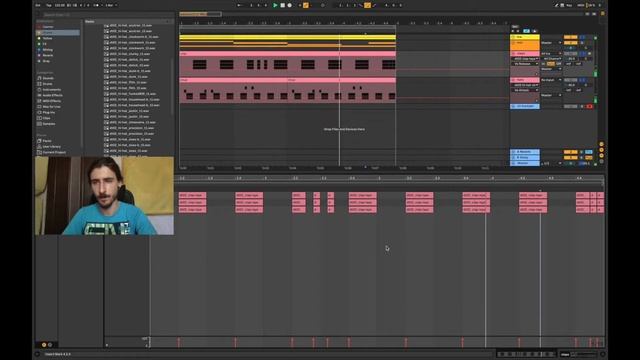This screenshot has width=640, height=360.
Task: Toggle the orange Loop switch
Action: (367, 5)
